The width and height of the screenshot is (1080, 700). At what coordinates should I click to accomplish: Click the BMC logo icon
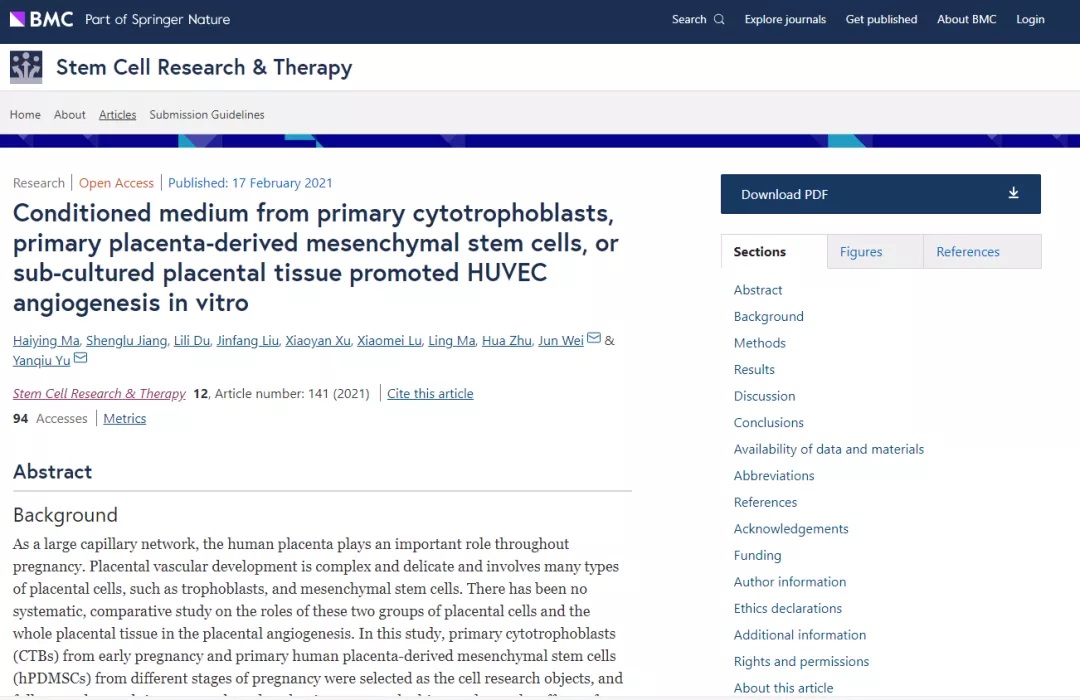18,19
